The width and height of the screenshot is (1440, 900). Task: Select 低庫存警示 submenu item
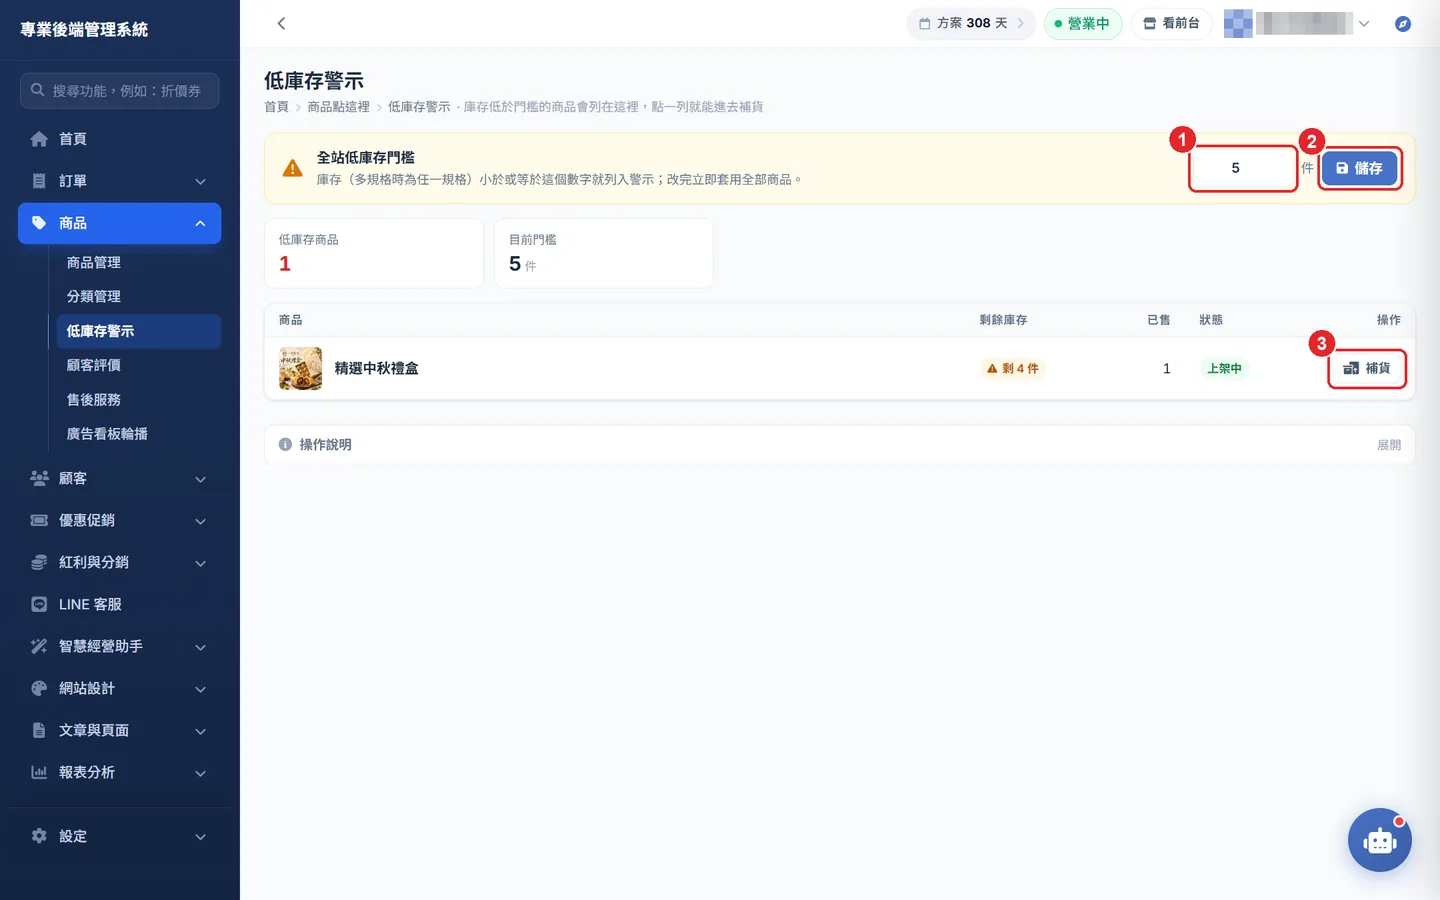[x=139, y=331]
